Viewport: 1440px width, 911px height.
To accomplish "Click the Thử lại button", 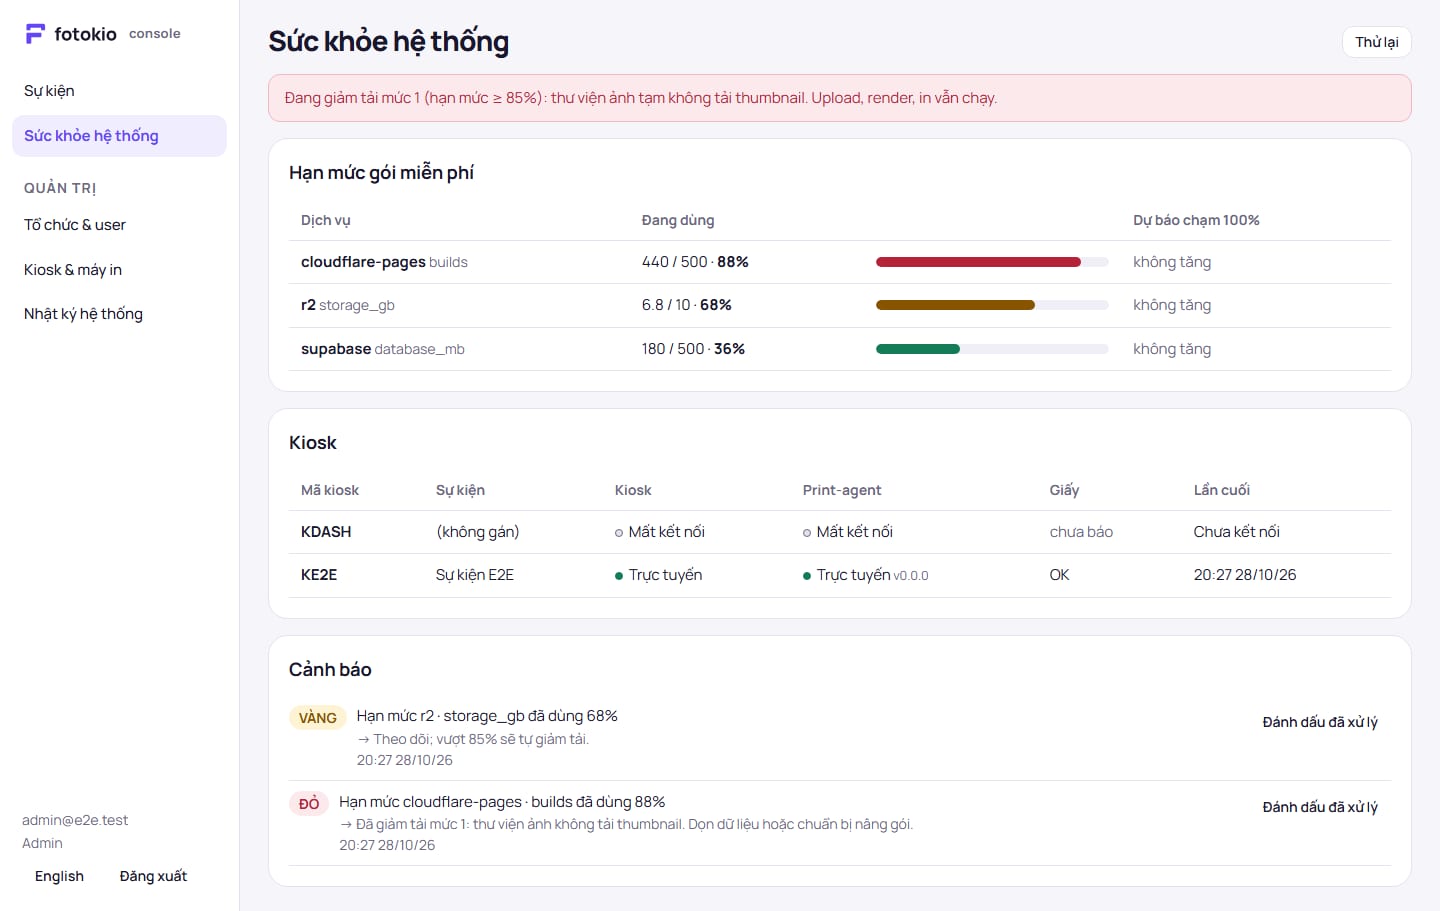I will click(x=1376, y=42).
